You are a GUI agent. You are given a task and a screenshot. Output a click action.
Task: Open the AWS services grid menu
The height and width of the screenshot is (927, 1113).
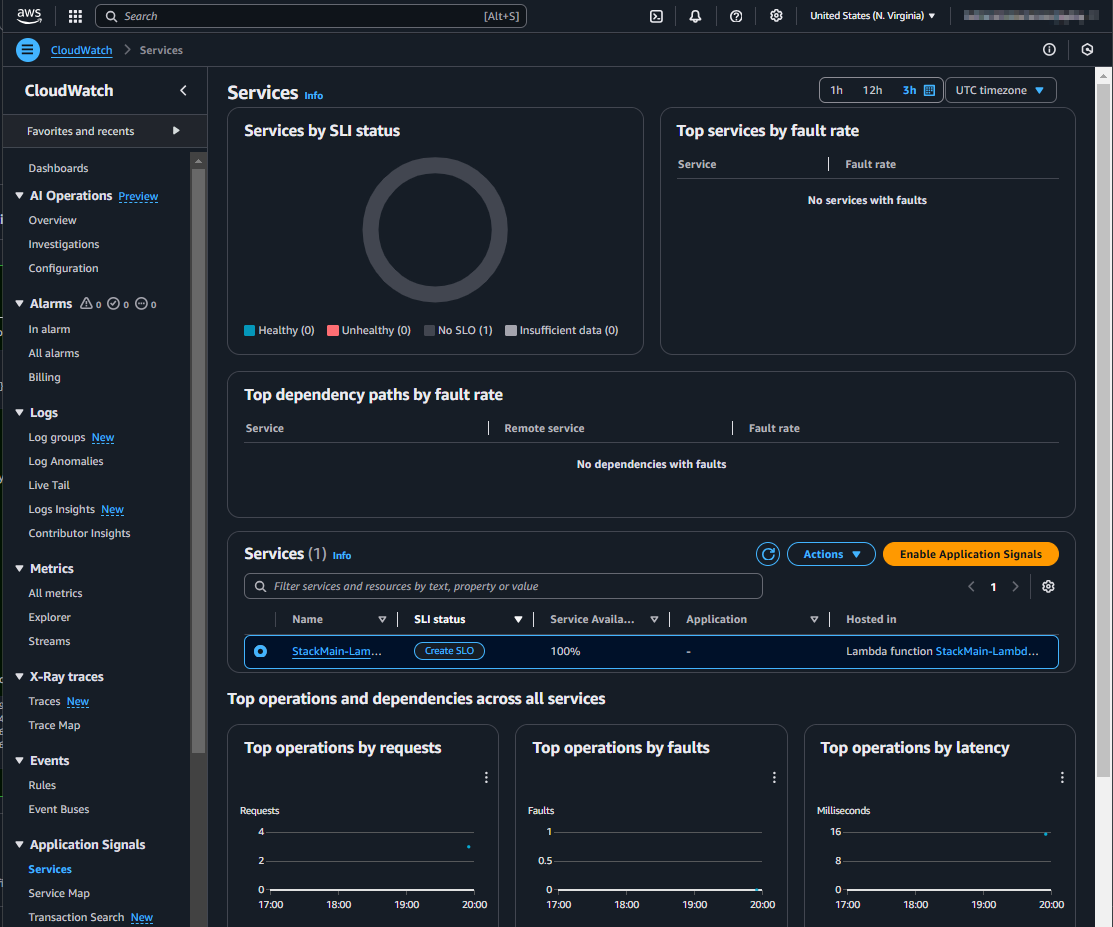coord(75,16)
